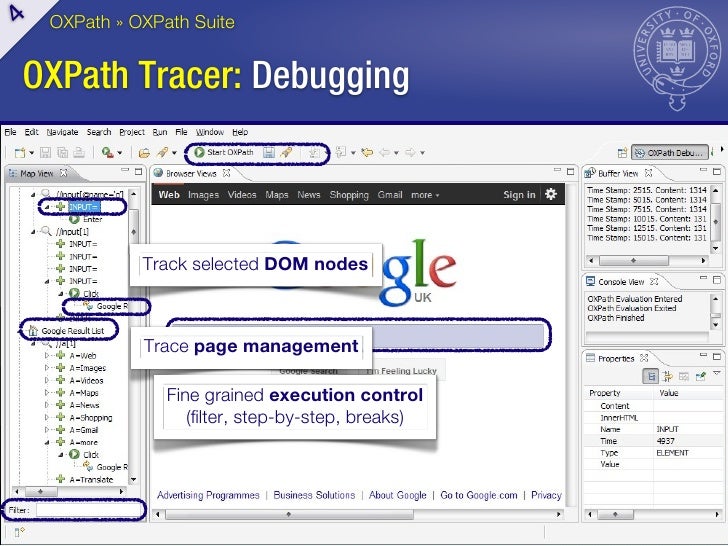Click the save icon beside Start OXPath
This screenshot has width=728, height=546.
pyautogui.click(x=269, y=152)
